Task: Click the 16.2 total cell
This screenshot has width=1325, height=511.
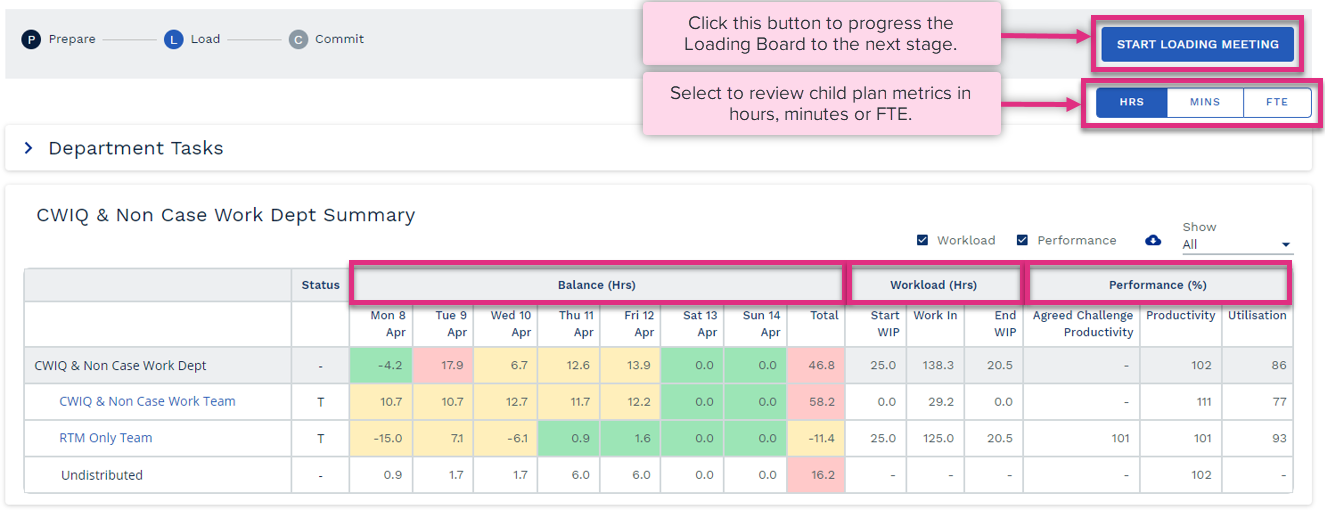Action: [816, 475]
